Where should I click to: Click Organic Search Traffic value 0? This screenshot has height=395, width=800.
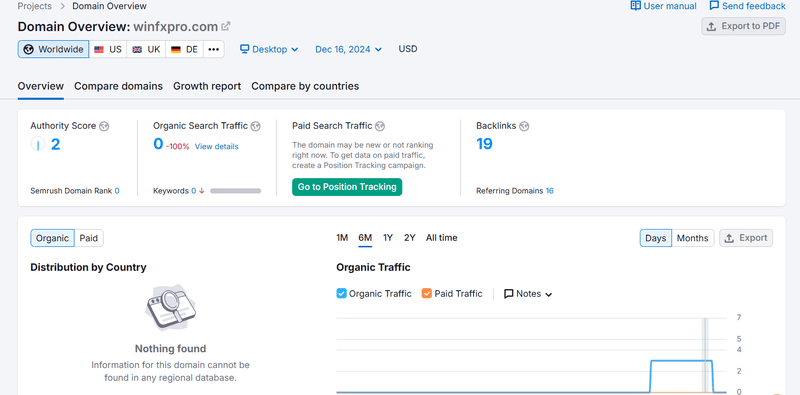[x=158, y=144]
